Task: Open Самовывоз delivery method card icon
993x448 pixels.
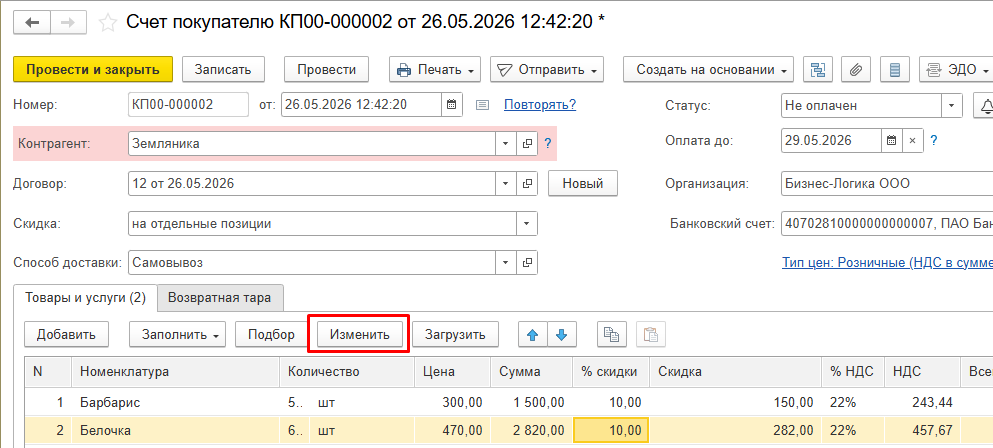Action: tap(527, 262)
